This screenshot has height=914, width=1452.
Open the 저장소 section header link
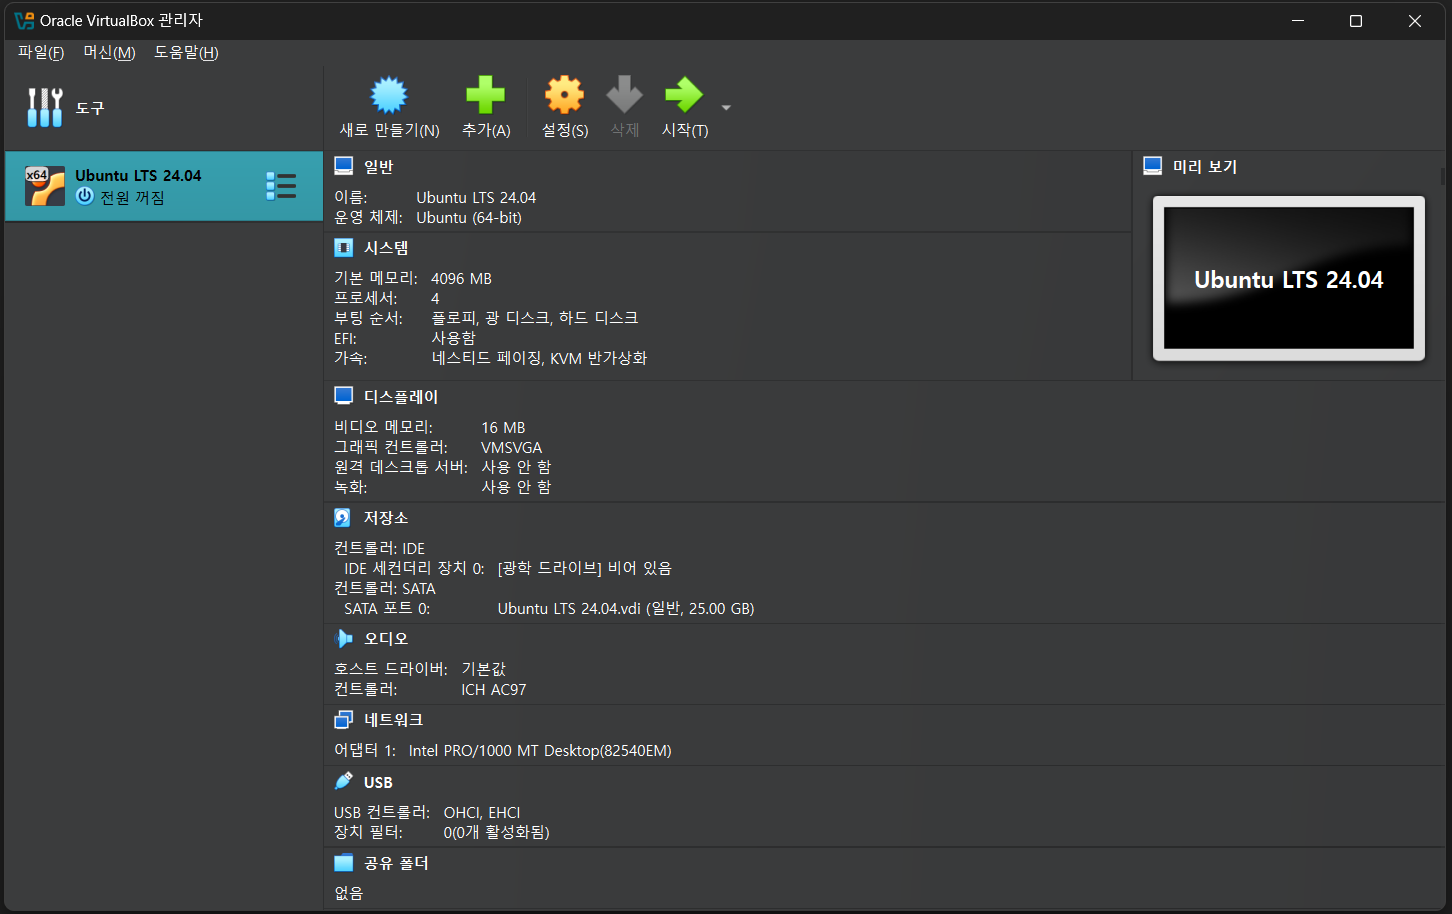click(x=386, y=517)
